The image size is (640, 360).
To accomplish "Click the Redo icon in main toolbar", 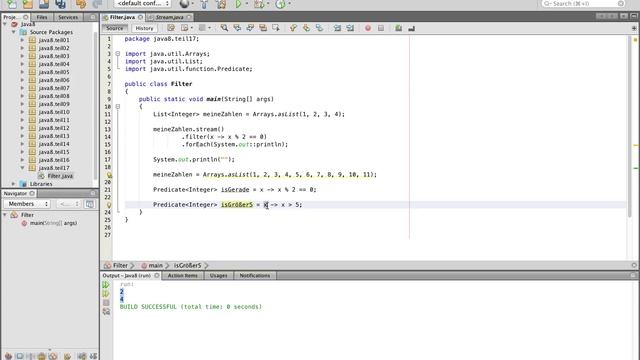I will click(97, 4).
